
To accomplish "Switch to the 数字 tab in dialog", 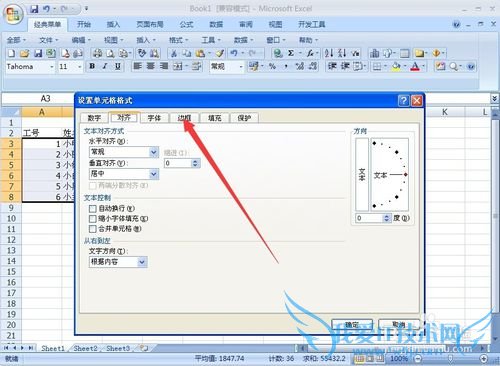I will 94,118.
